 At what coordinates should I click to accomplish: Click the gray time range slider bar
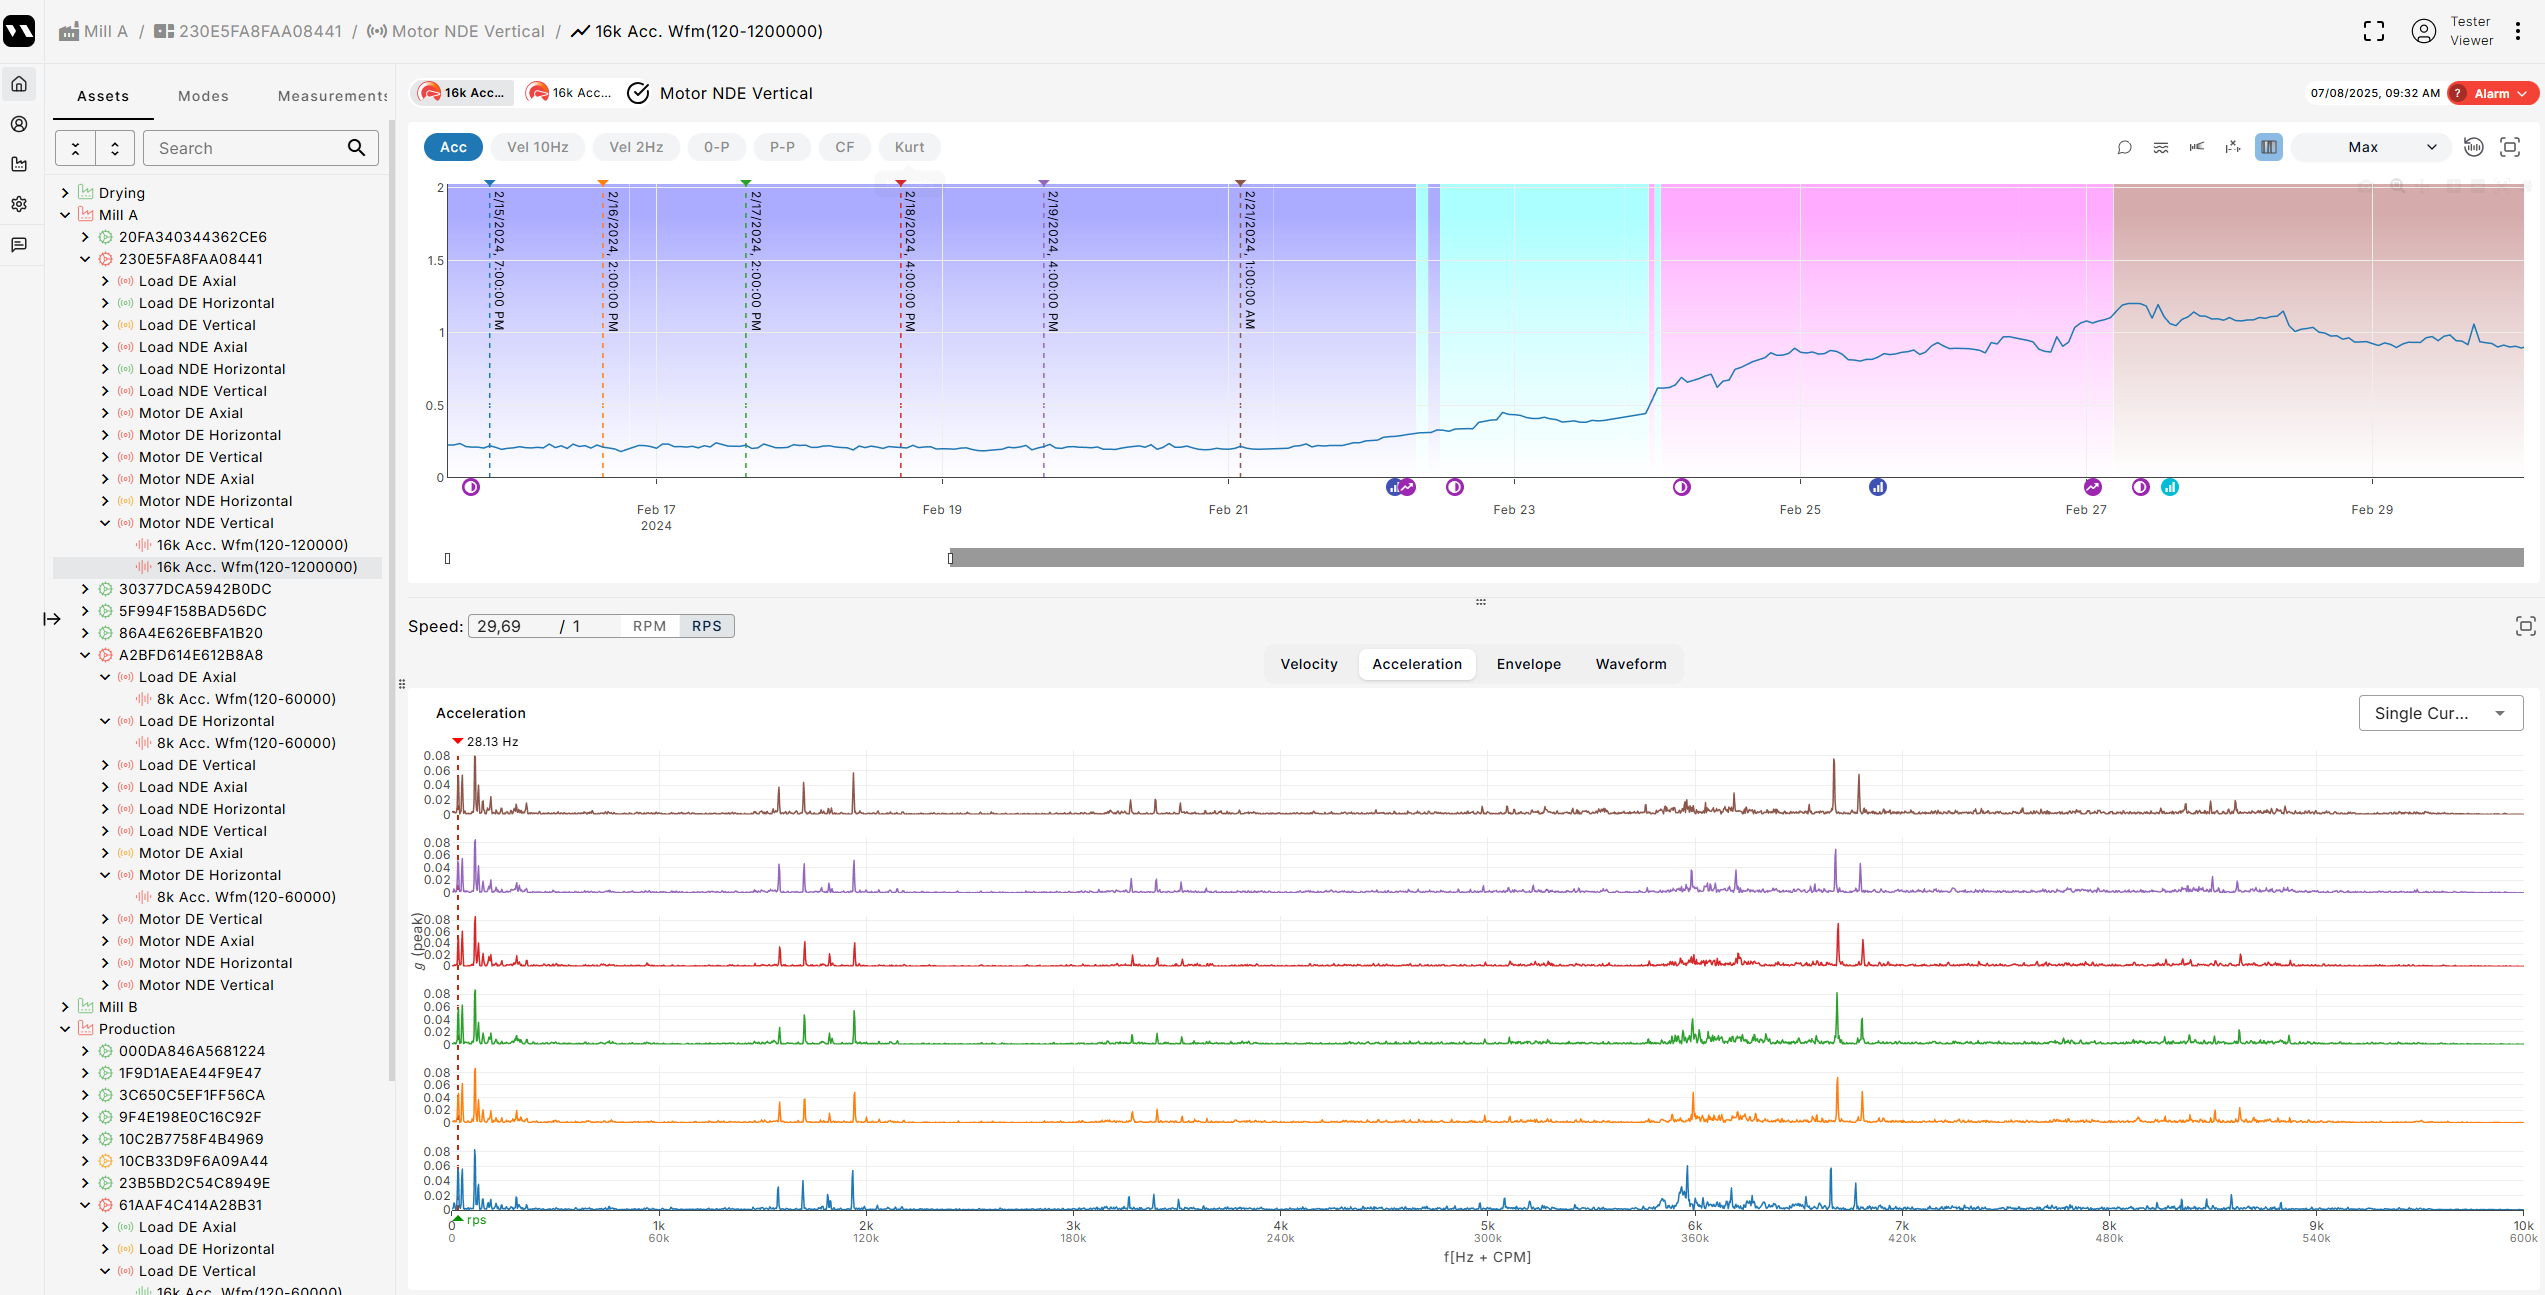[x=1735, y=558]
